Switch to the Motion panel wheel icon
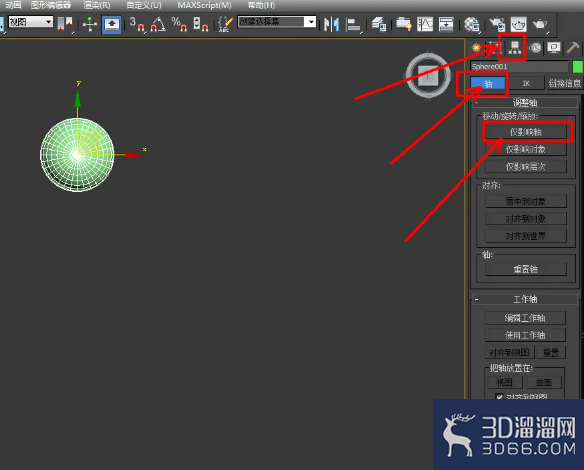The height and width of the screenshot is (470, 584). point(535,48)
